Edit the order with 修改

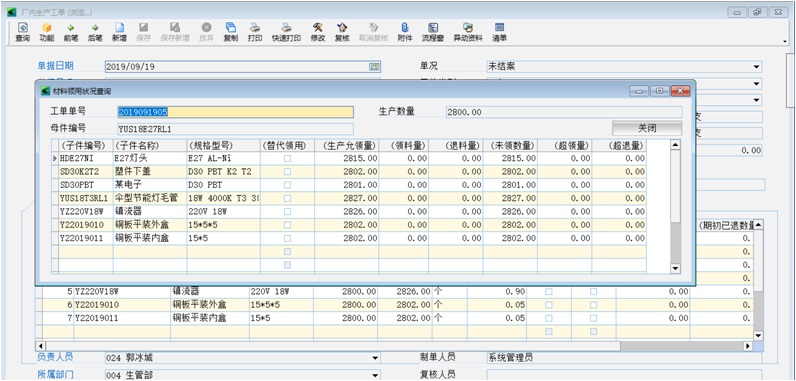[318, 32]
